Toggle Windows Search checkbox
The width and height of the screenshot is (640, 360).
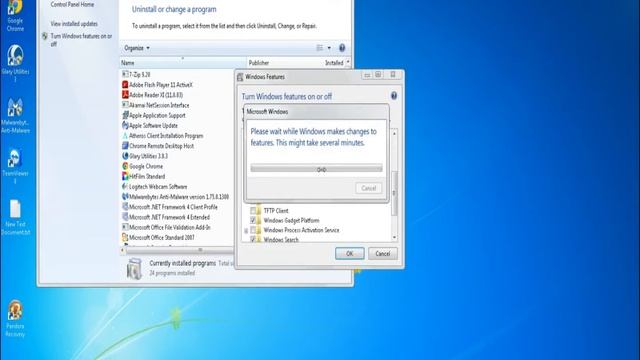click(253, 240)
